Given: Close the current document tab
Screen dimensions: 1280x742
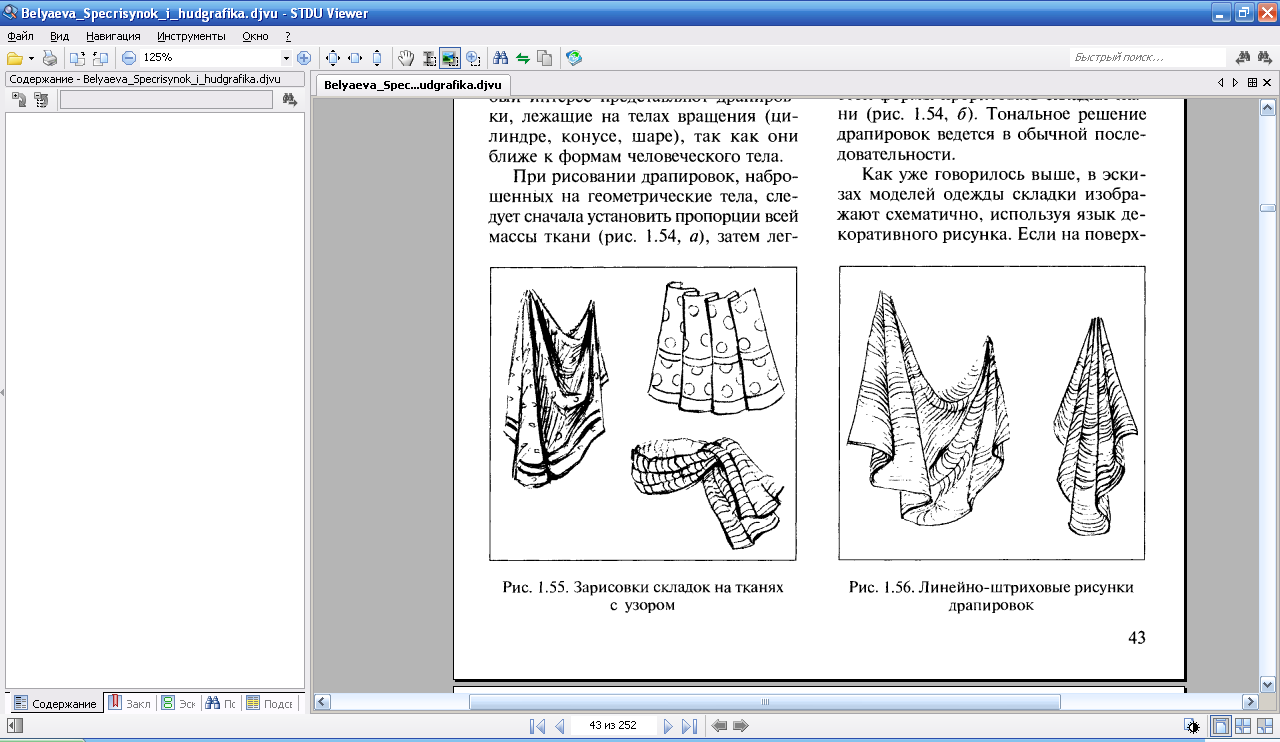Looking at the screenshot, I should click(x=1268, y=83).
